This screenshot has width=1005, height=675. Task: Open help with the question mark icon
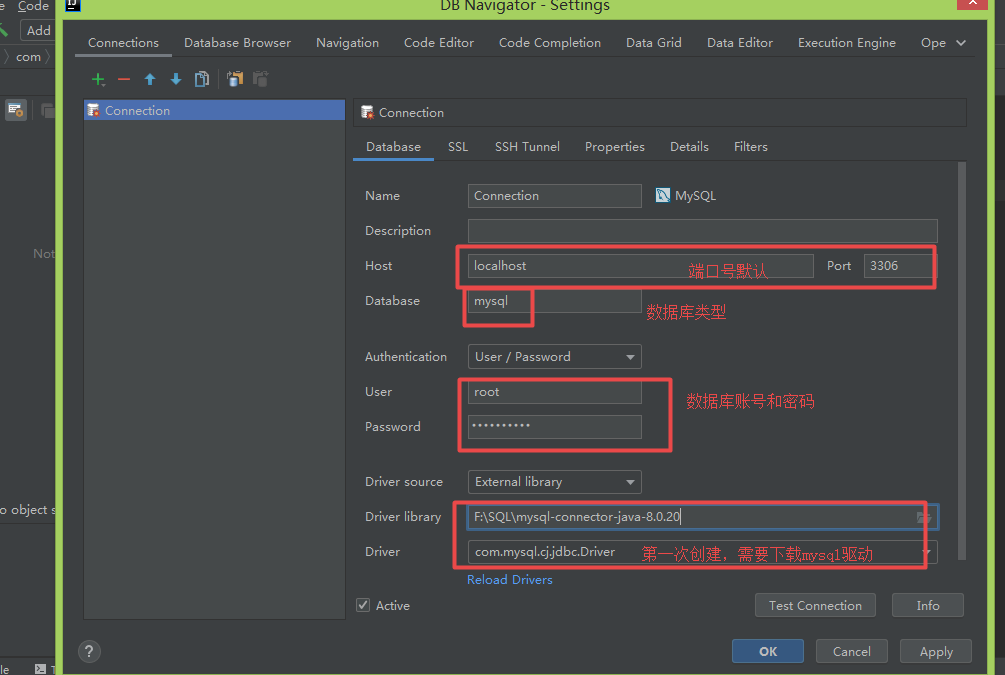pos(89,652)
